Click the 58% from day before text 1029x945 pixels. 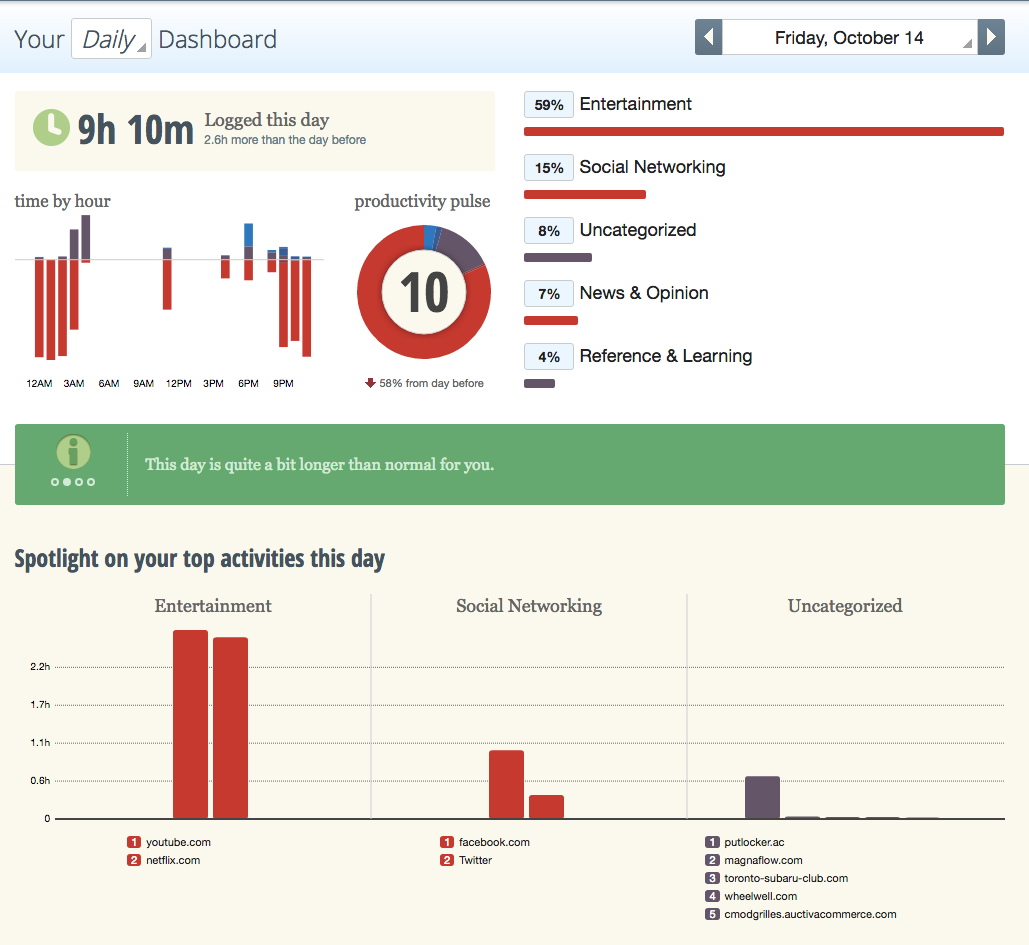point(431,383)
